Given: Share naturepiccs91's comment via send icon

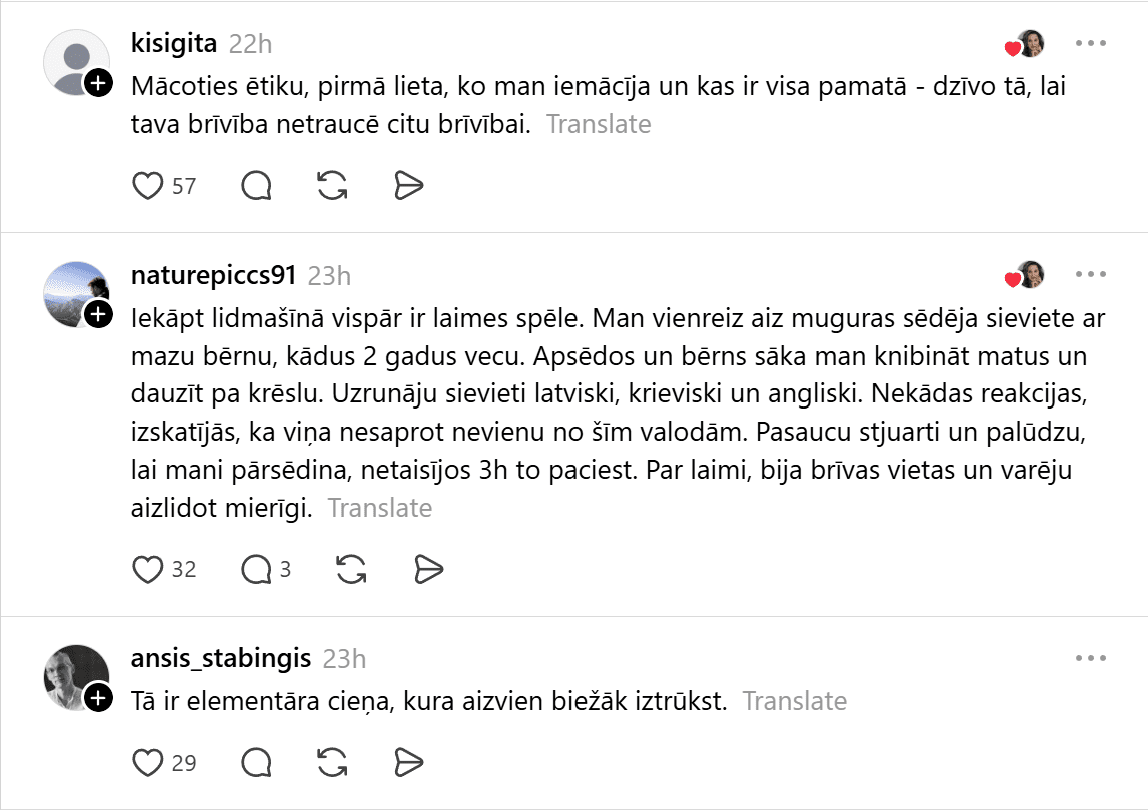Looking at the screenshot, I should [x=428, y=570].
